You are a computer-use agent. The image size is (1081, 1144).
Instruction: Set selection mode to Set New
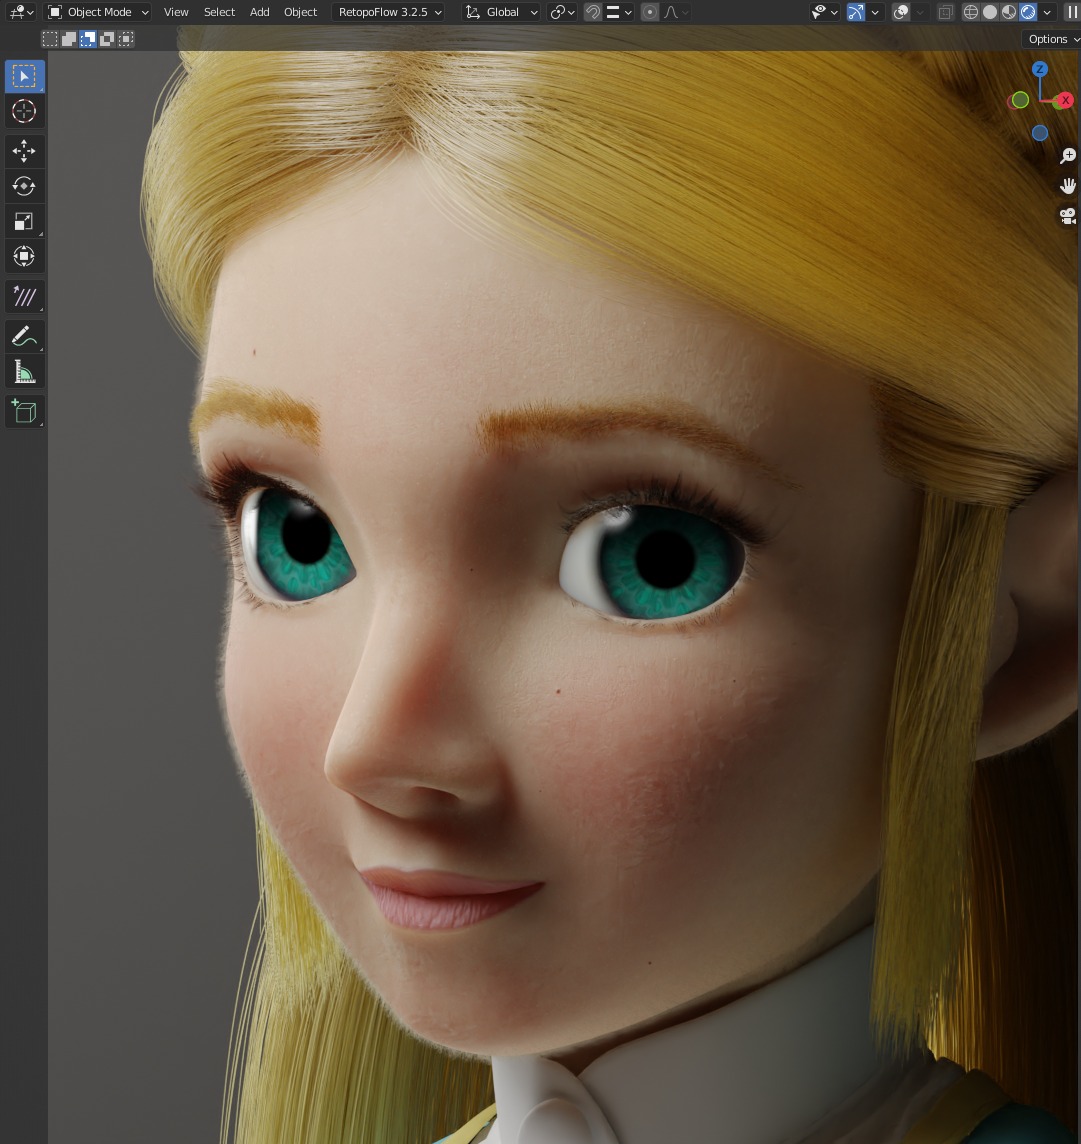coord(50,39)
